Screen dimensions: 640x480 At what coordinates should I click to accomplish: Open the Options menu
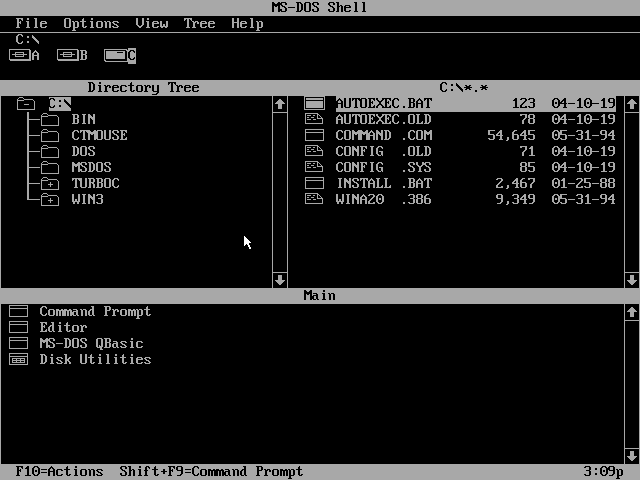click(x=91, y=23)
